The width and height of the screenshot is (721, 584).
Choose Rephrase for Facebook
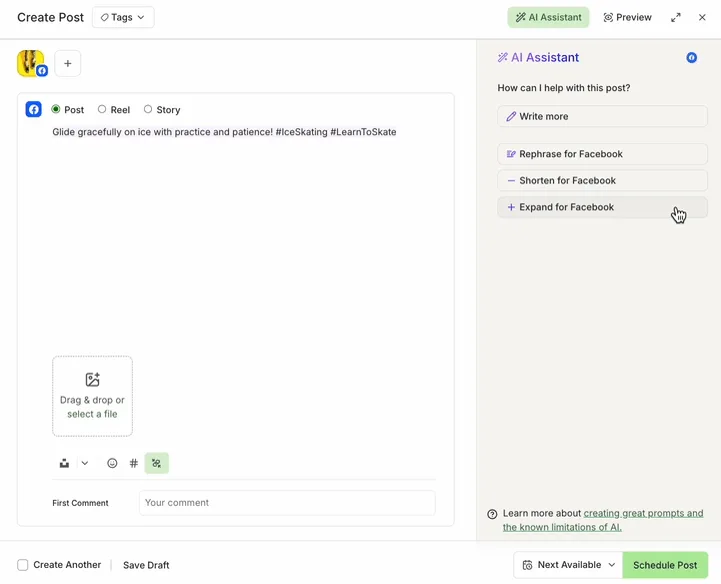[602, 154]
